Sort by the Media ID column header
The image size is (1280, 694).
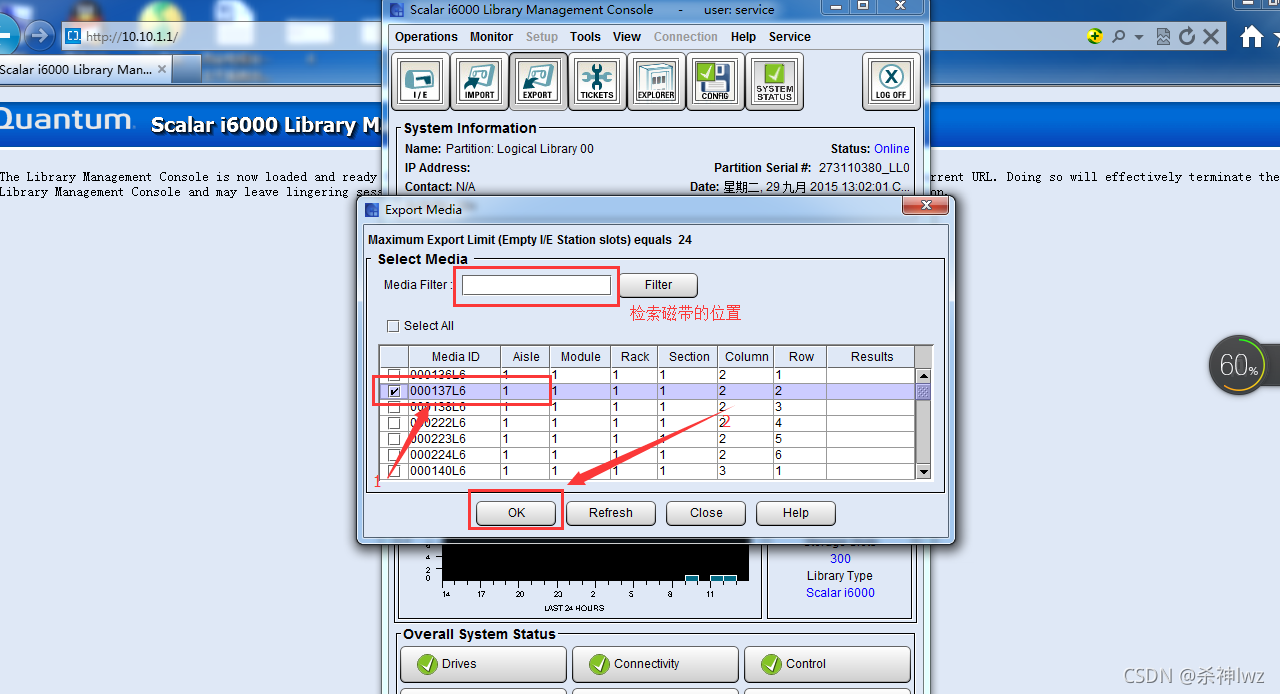click(455, 357)
